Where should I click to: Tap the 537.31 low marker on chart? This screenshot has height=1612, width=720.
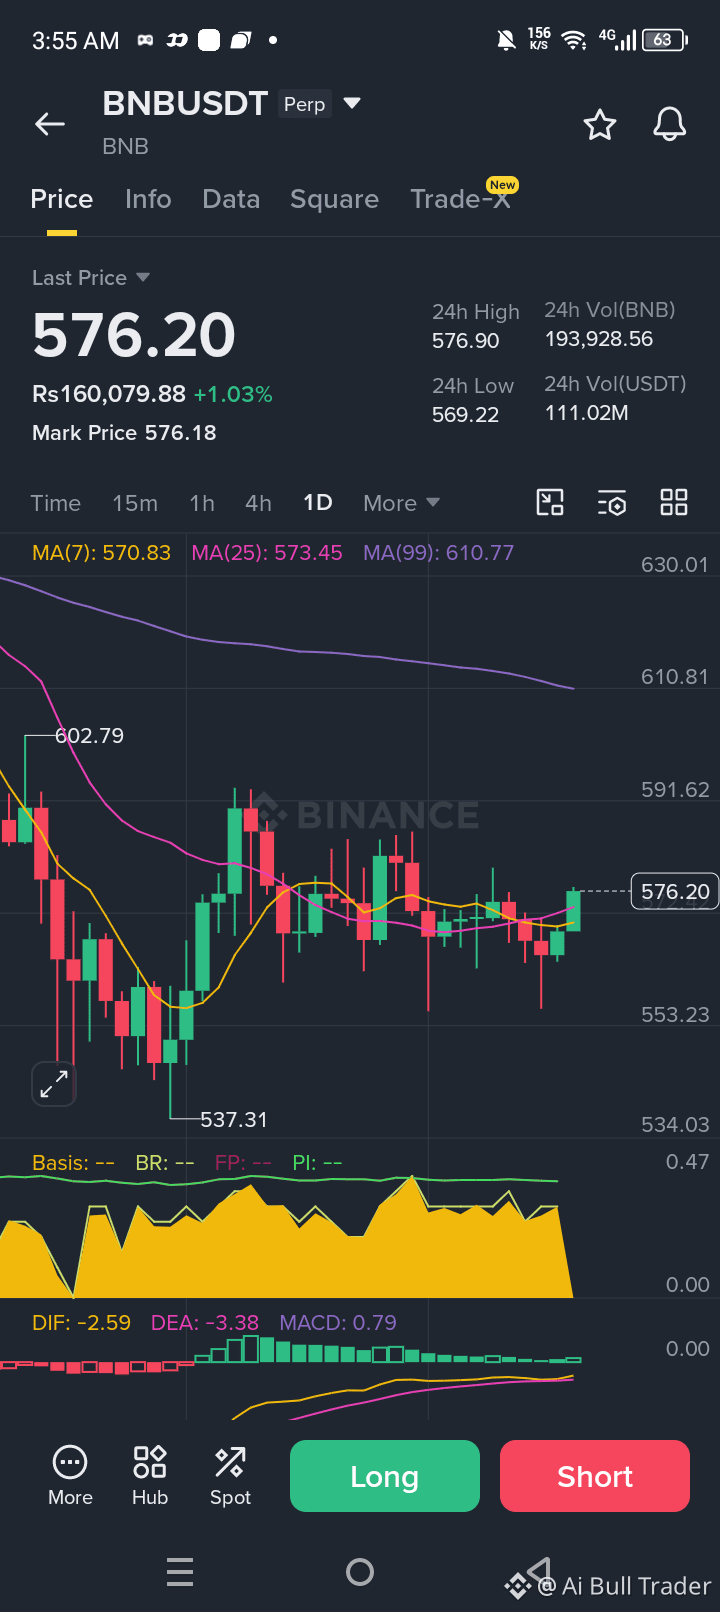(x=234, y=1120)
